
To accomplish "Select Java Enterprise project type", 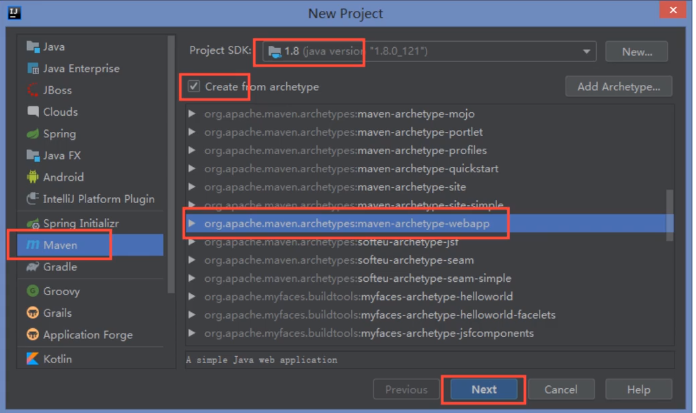I will 91,68.
